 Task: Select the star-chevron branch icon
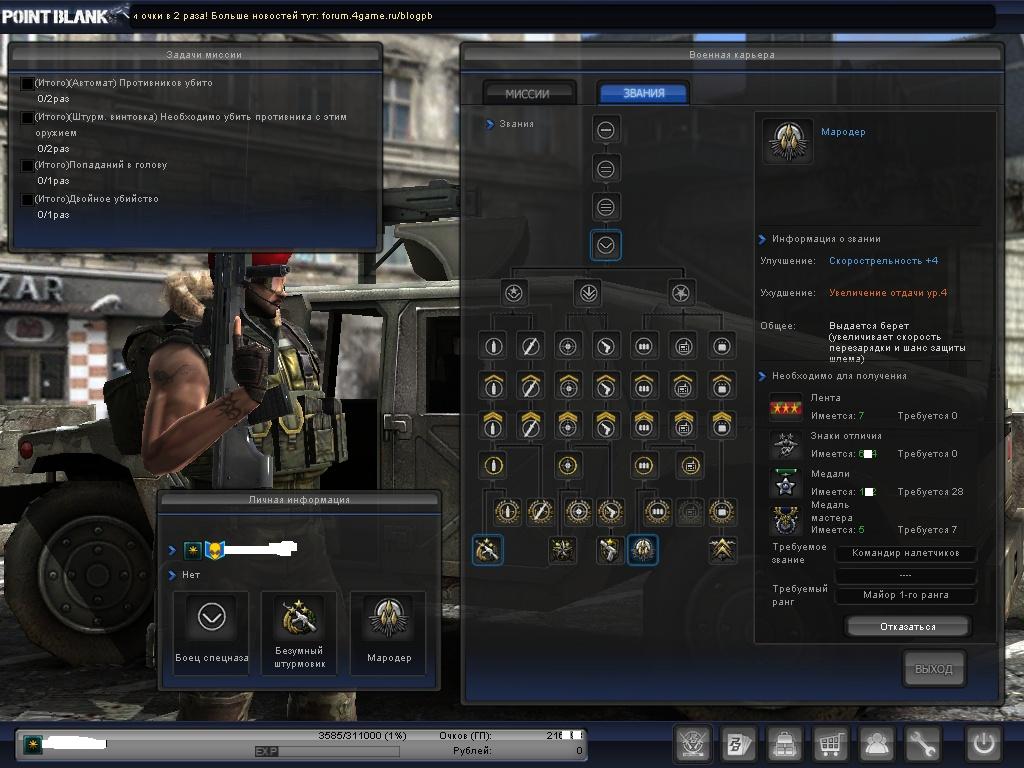coord(513,293)
